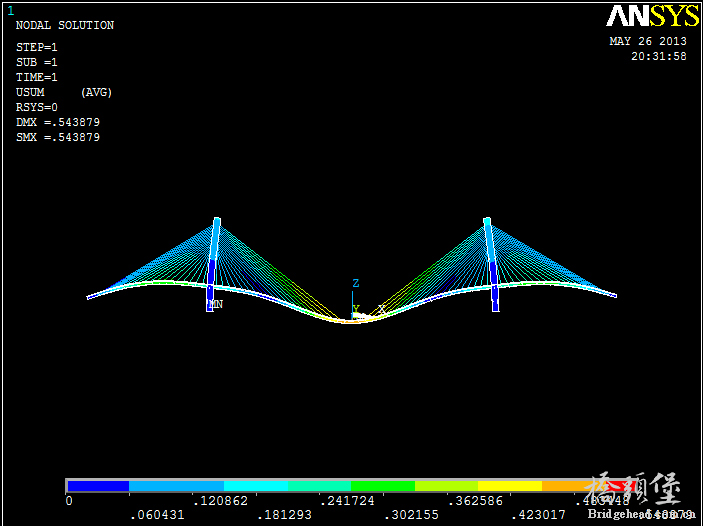
Task: Click the Y axis triad label
Action: [x=356, y=309]
